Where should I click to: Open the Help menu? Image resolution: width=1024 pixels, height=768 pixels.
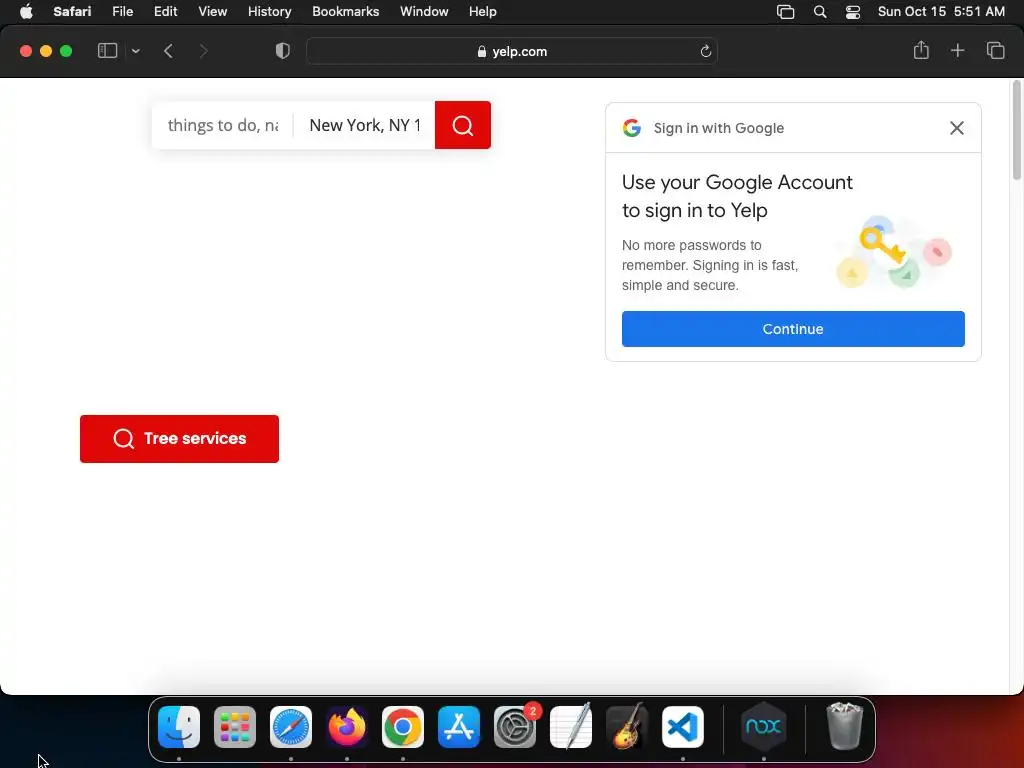coord(483,11)
